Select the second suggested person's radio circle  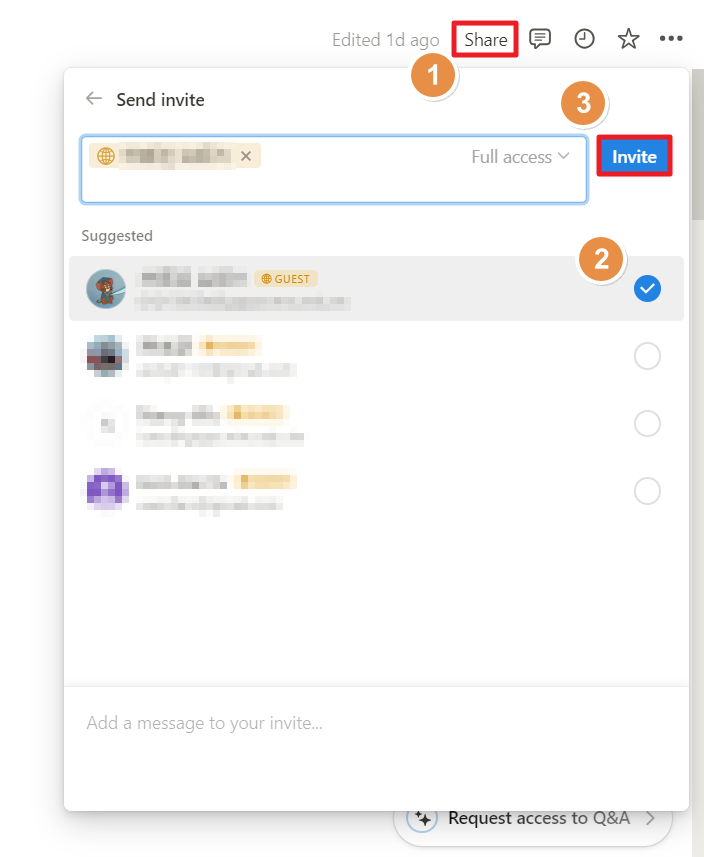click(647, 356)
